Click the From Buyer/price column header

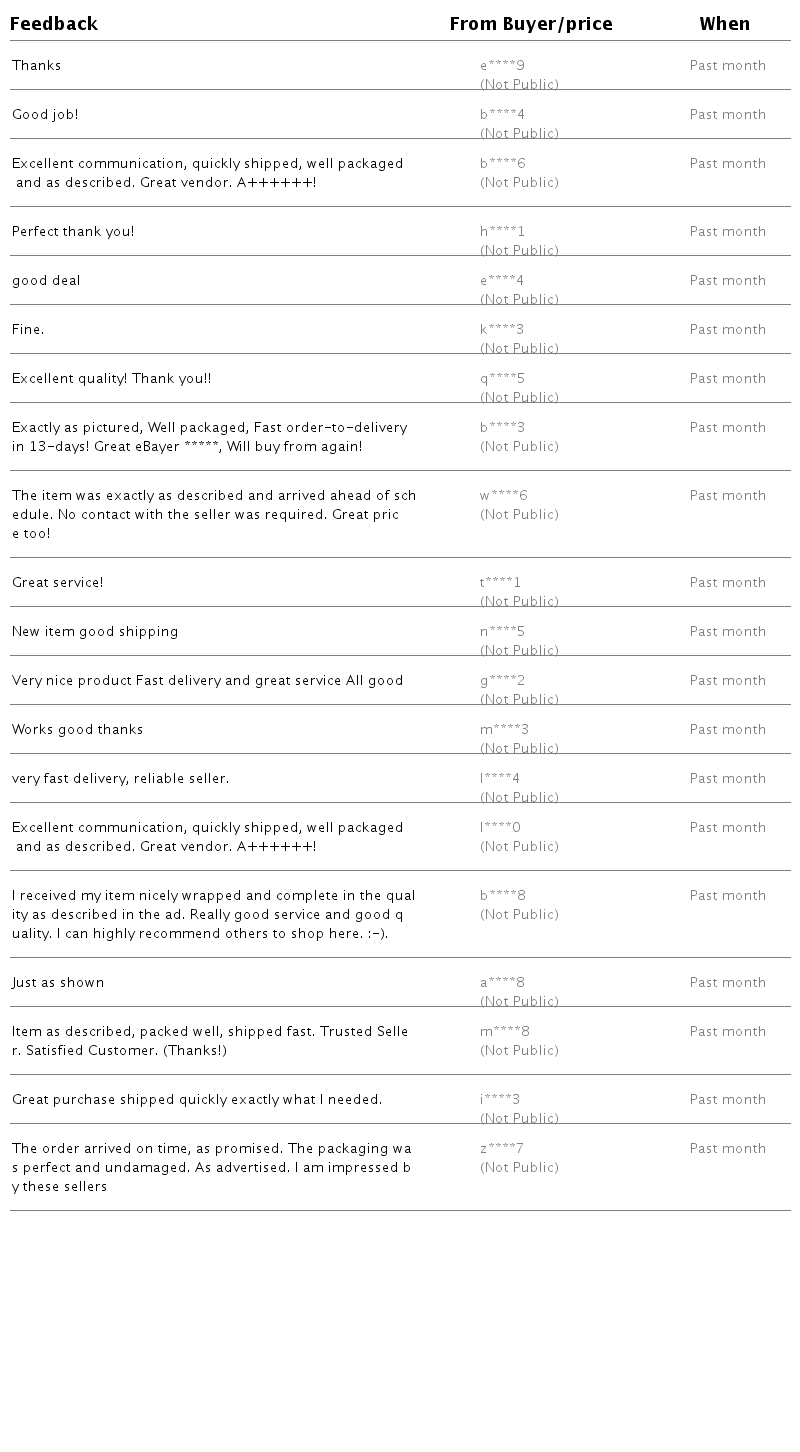coord(531,24)
